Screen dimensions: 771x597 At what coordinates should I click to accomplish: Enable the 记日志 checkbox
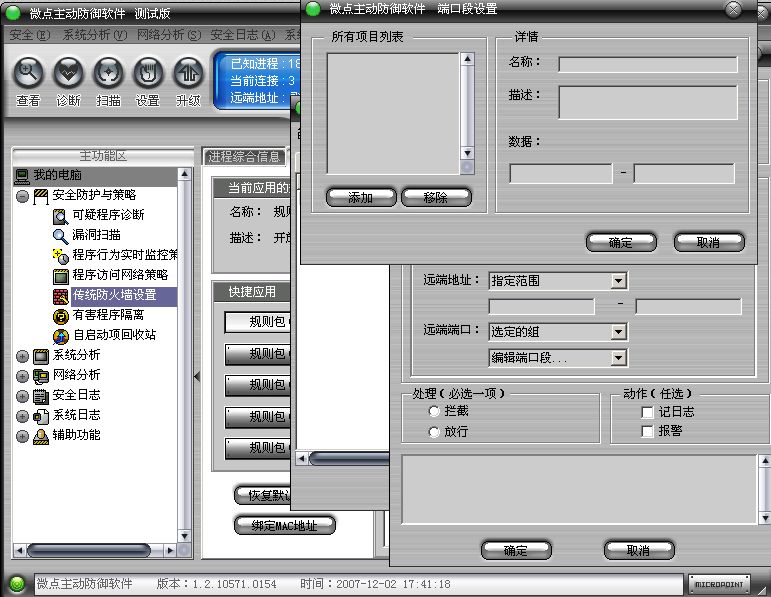648,412
